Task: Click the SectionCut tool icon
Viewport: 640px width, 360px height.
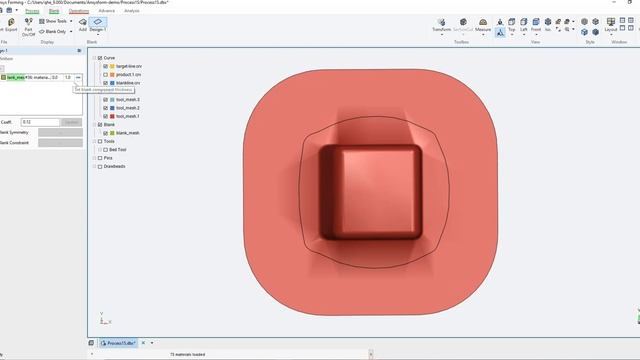Action: coord(463,22)
